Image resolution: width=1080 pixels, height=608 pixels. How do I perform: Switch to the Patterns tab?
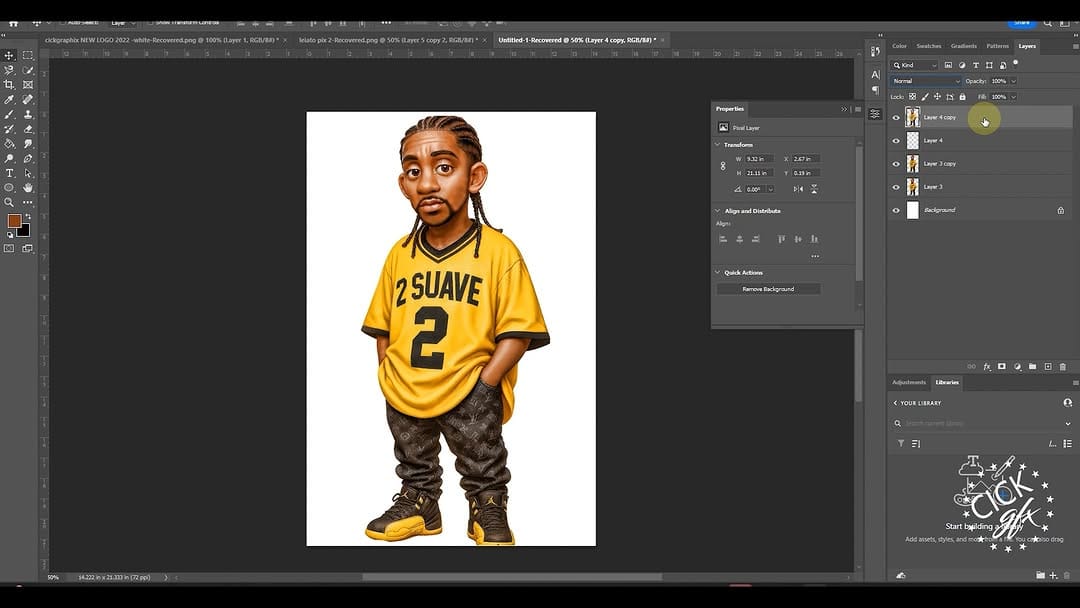point(997,46)
